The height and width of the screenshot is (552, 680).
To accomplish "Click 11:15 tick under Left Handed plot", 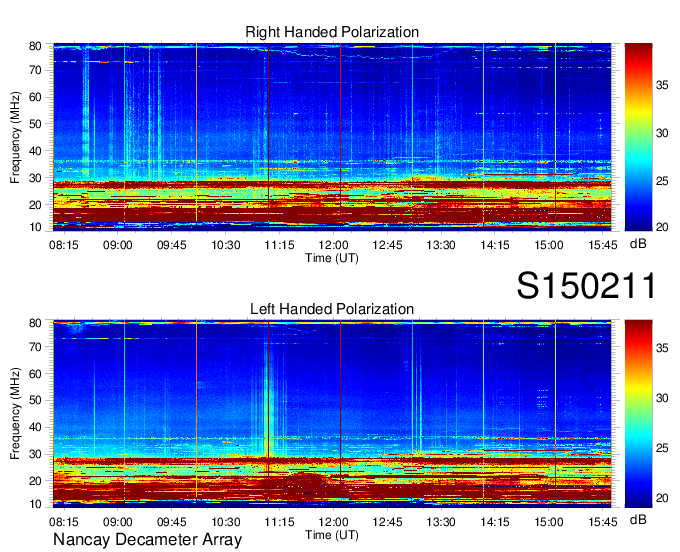I will tap(279, 522).
